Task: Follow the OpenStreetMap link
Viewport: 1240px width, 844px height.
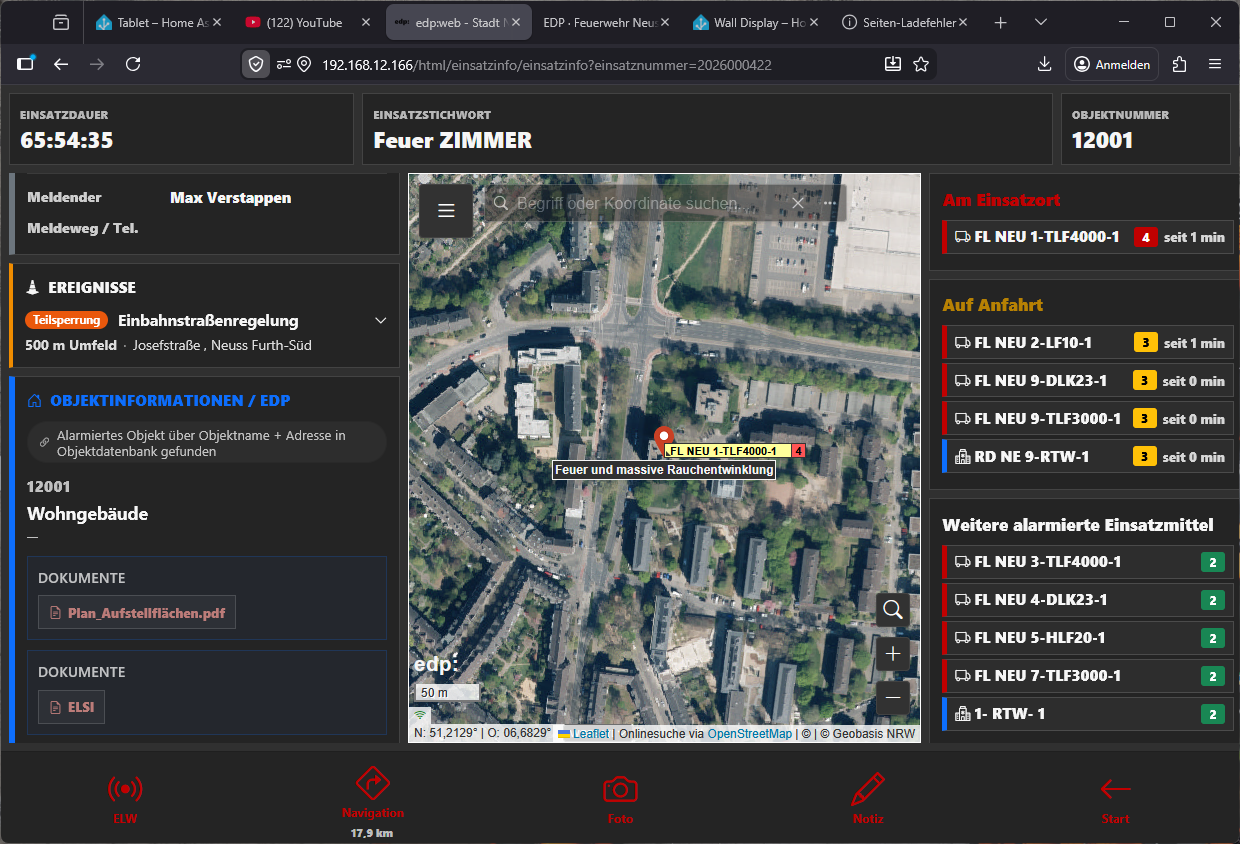Action: 749,734
